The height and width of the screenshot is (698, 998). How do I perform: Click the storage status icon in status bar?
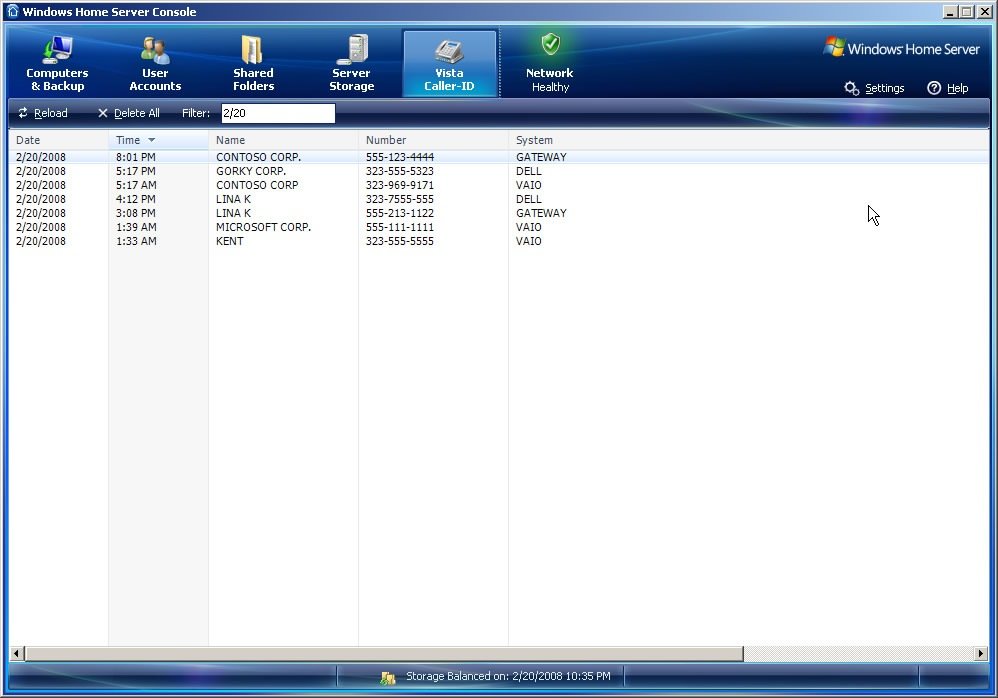tap(388, 678)
